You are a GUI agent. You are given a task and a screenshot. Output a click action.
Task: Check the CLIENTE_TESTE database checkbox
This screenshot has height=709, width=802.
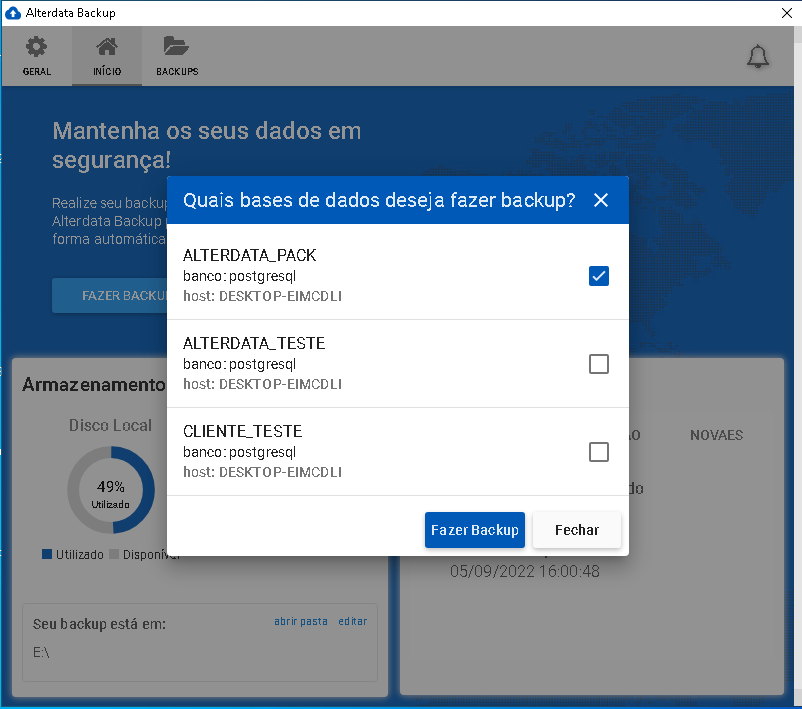click(598, 452)
